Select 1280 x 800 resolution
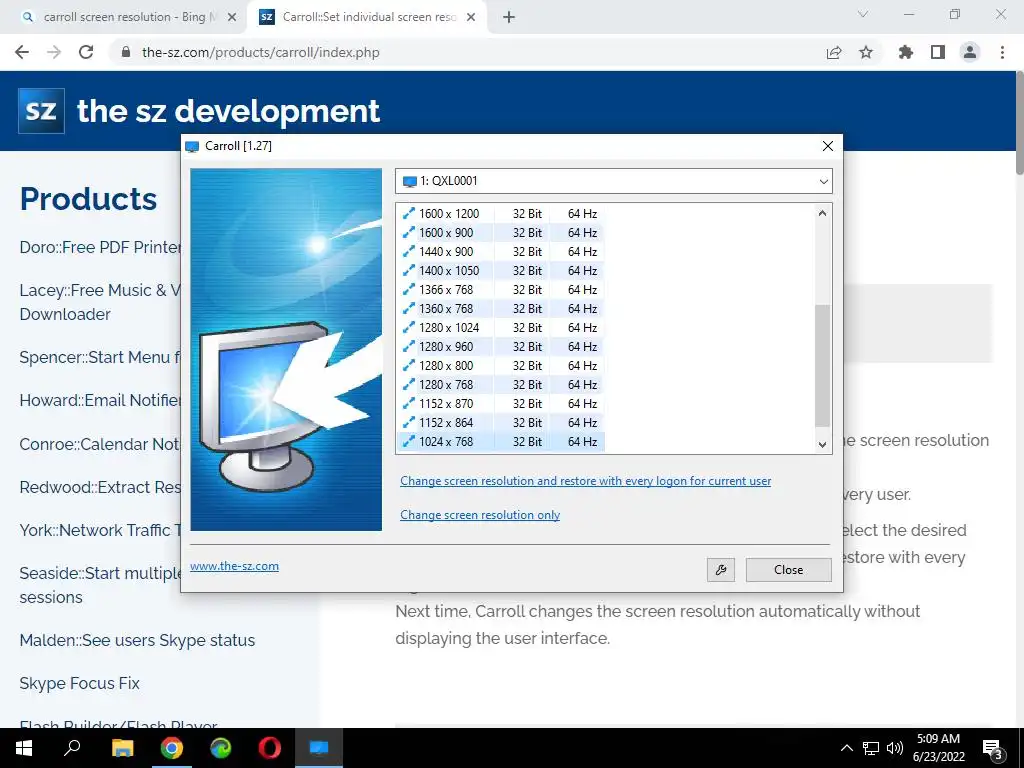The width and height of the screenshot is (1024, 768). coord(500,366)
